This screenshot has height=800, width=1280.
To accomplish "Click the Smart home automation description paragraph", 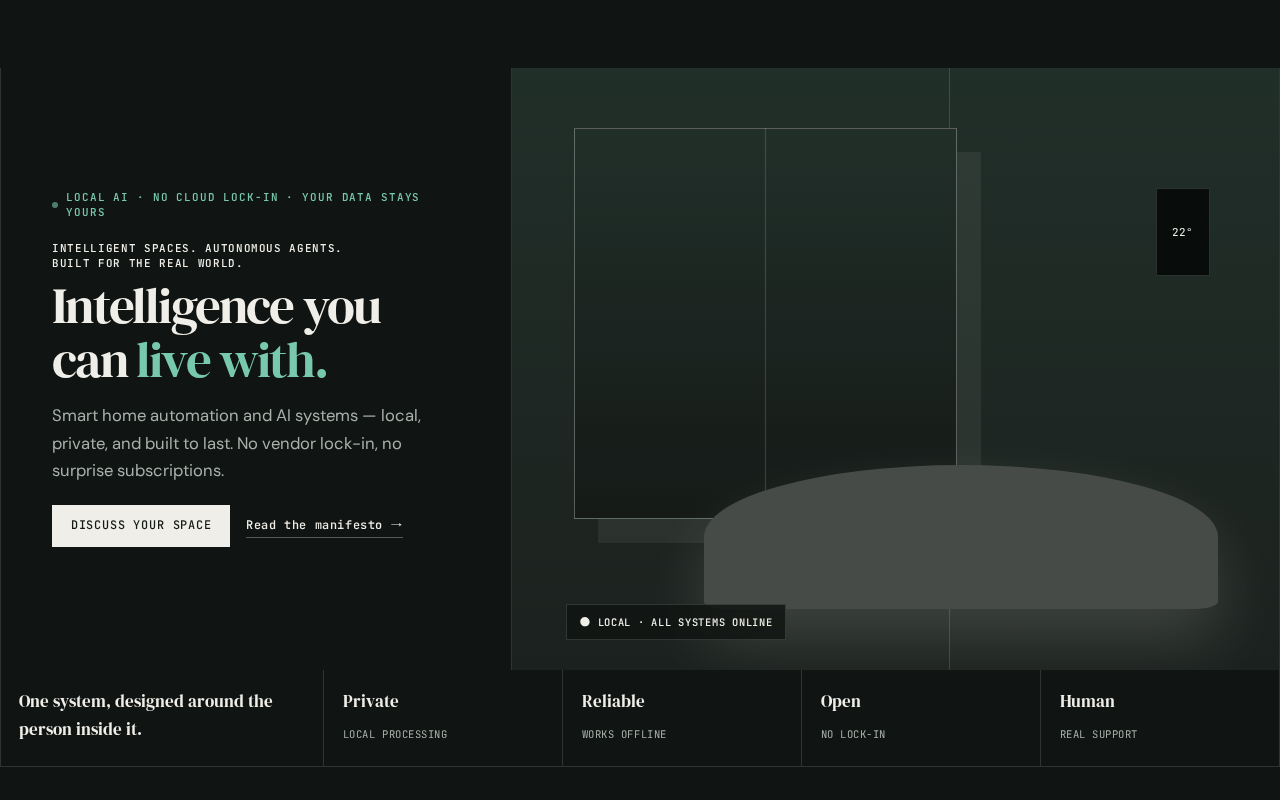I will point(237,443).
